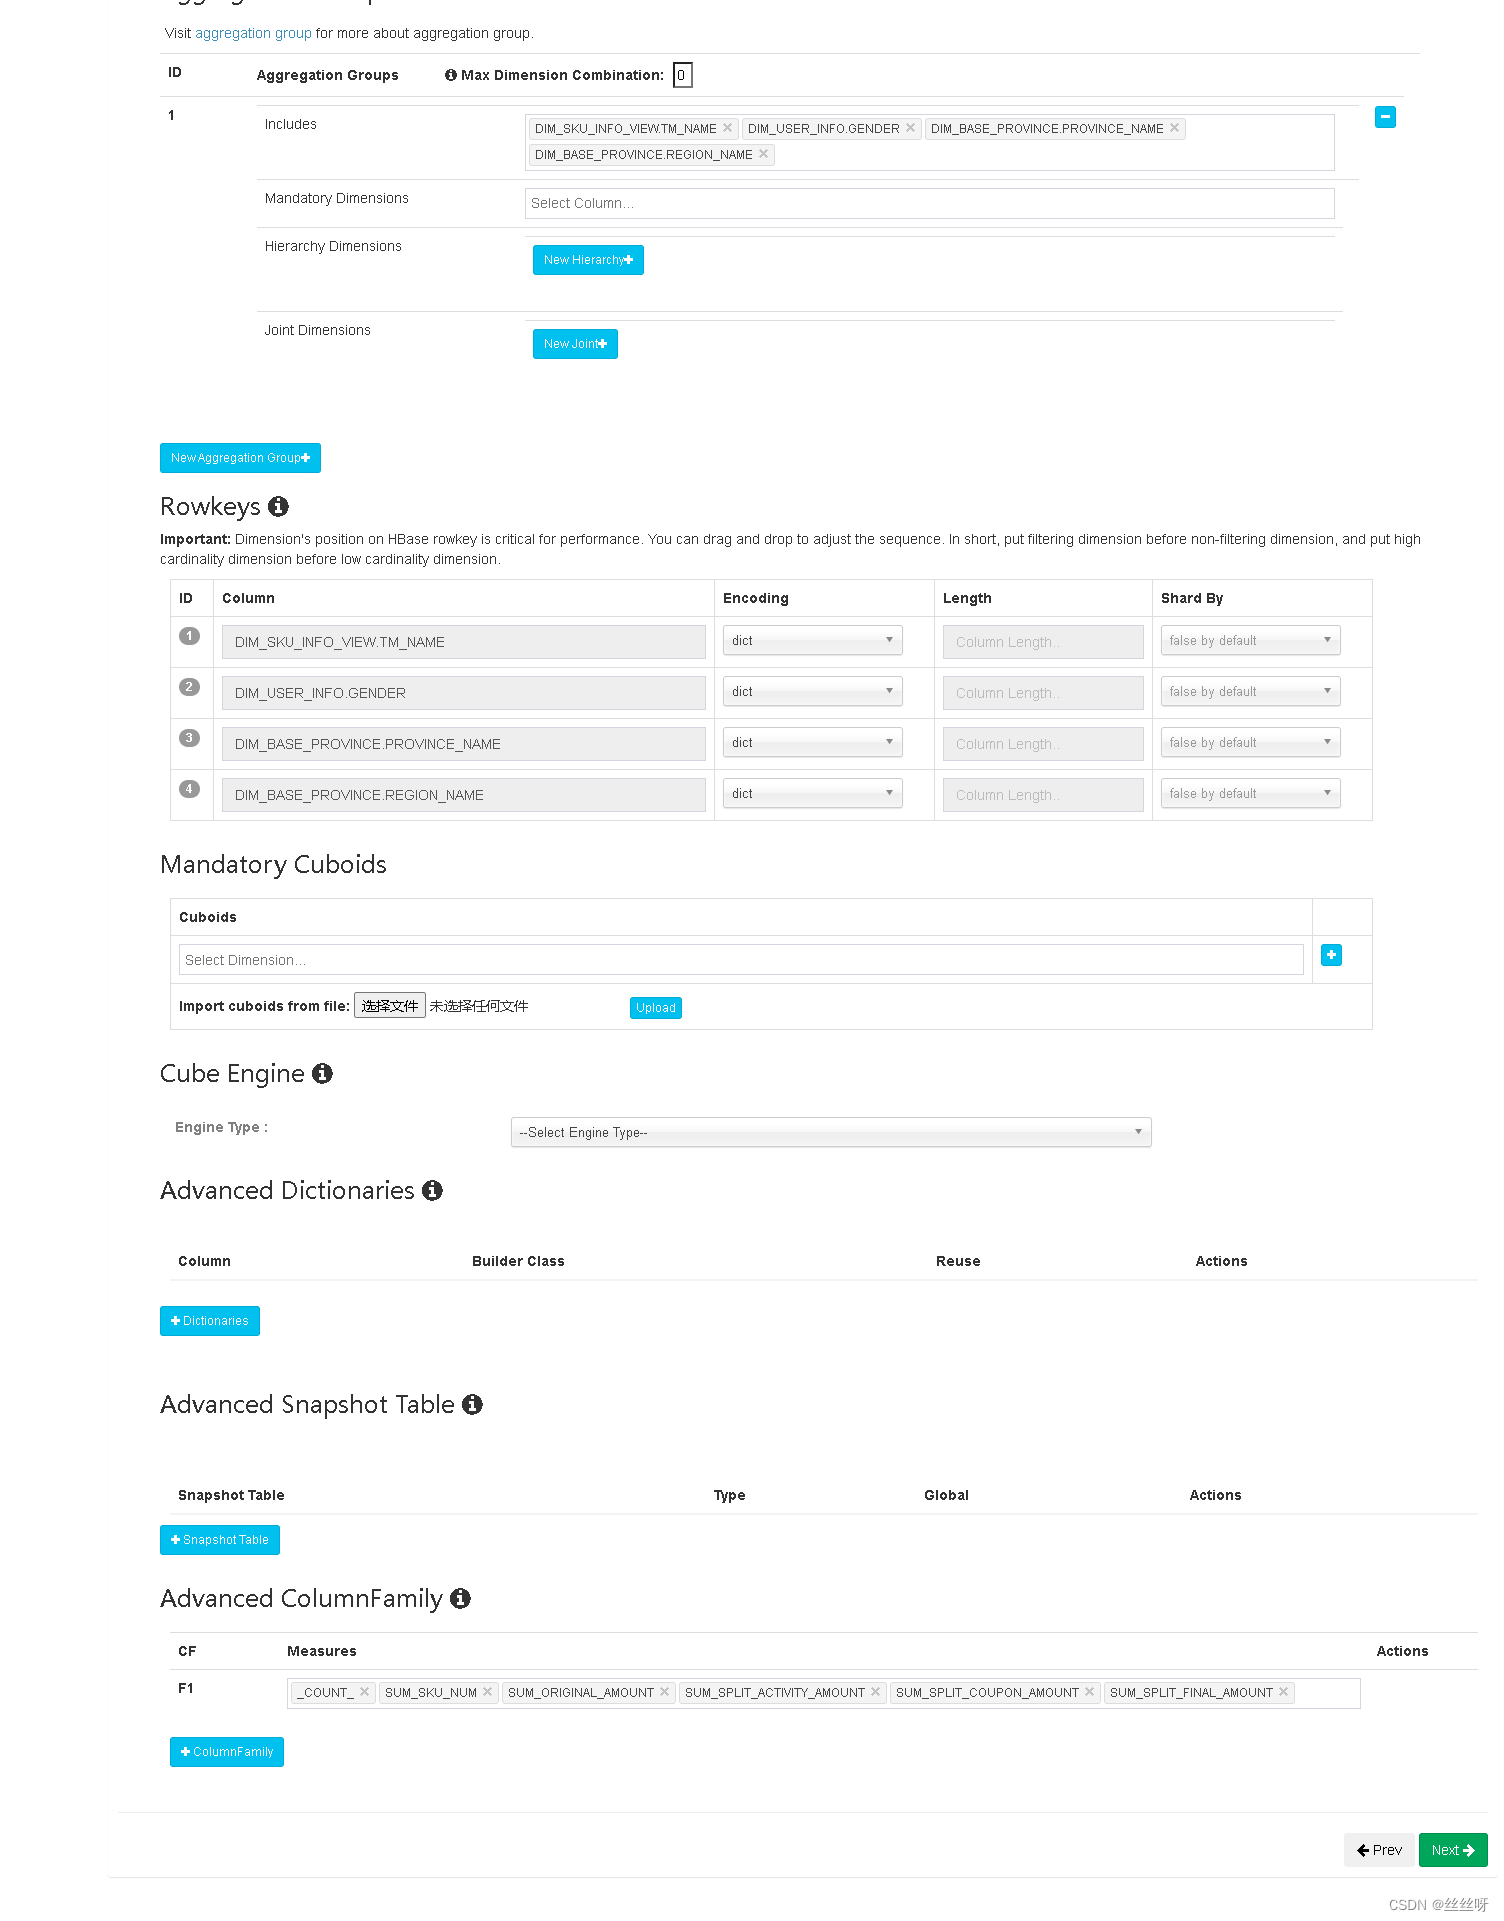The image size is (1504, 1921).
Task: Open Shard By dropdown for TM_NAME row
Action: coord(1250,640)
